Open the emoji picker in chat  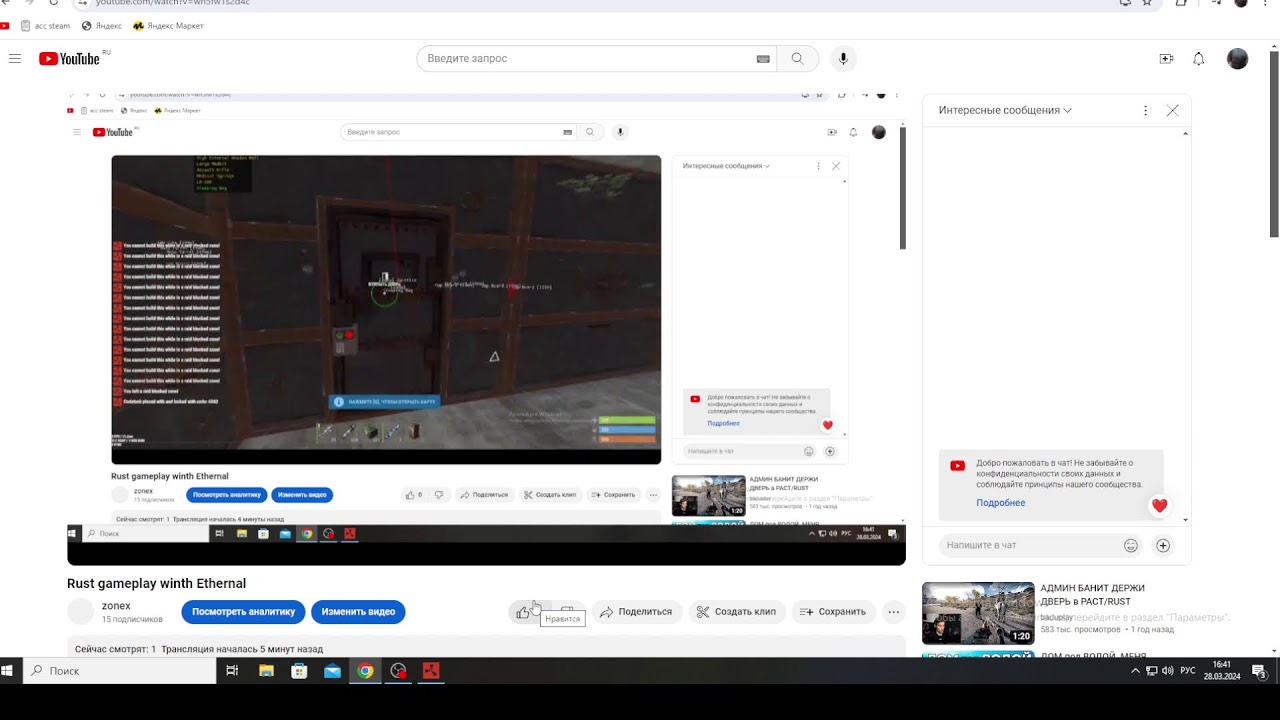pos(1131,545)
